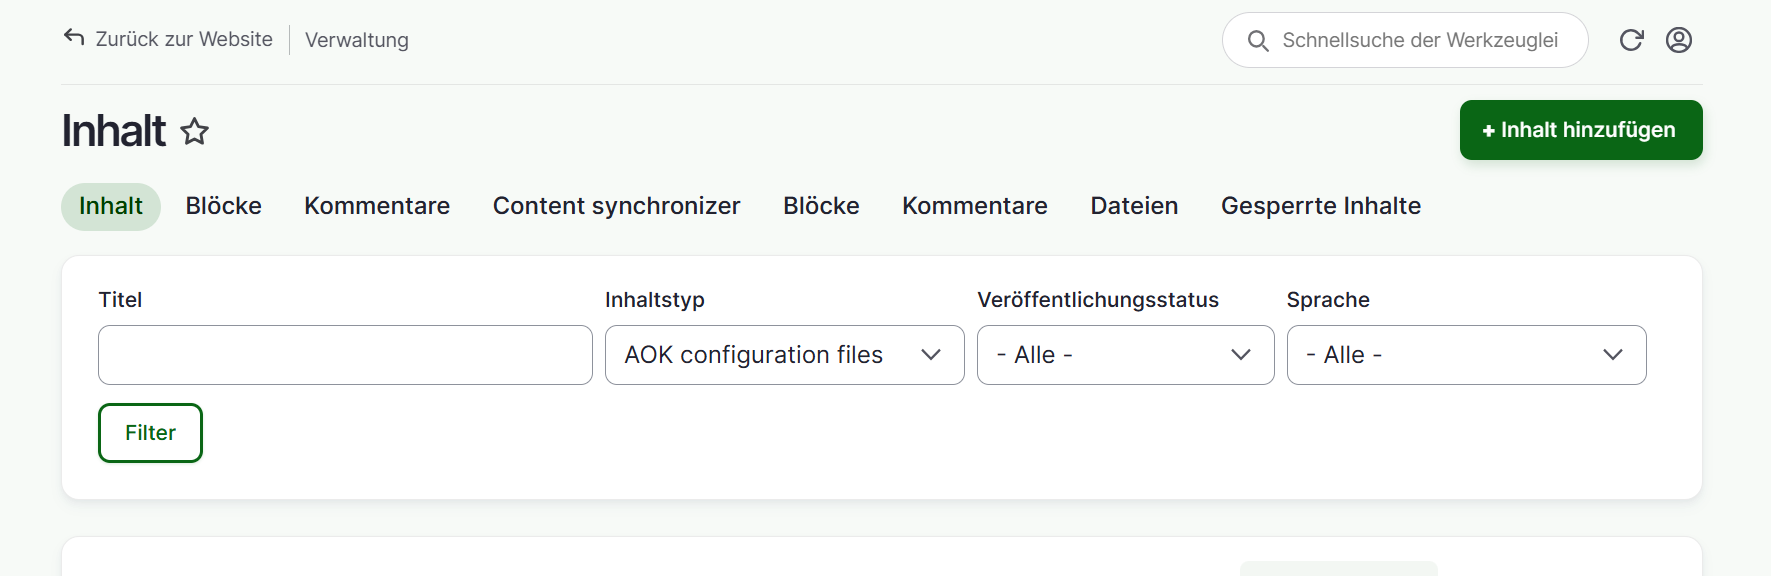1771x576 pixels.
Task: Click the search magnifier icon
Action: (1258, 41)
